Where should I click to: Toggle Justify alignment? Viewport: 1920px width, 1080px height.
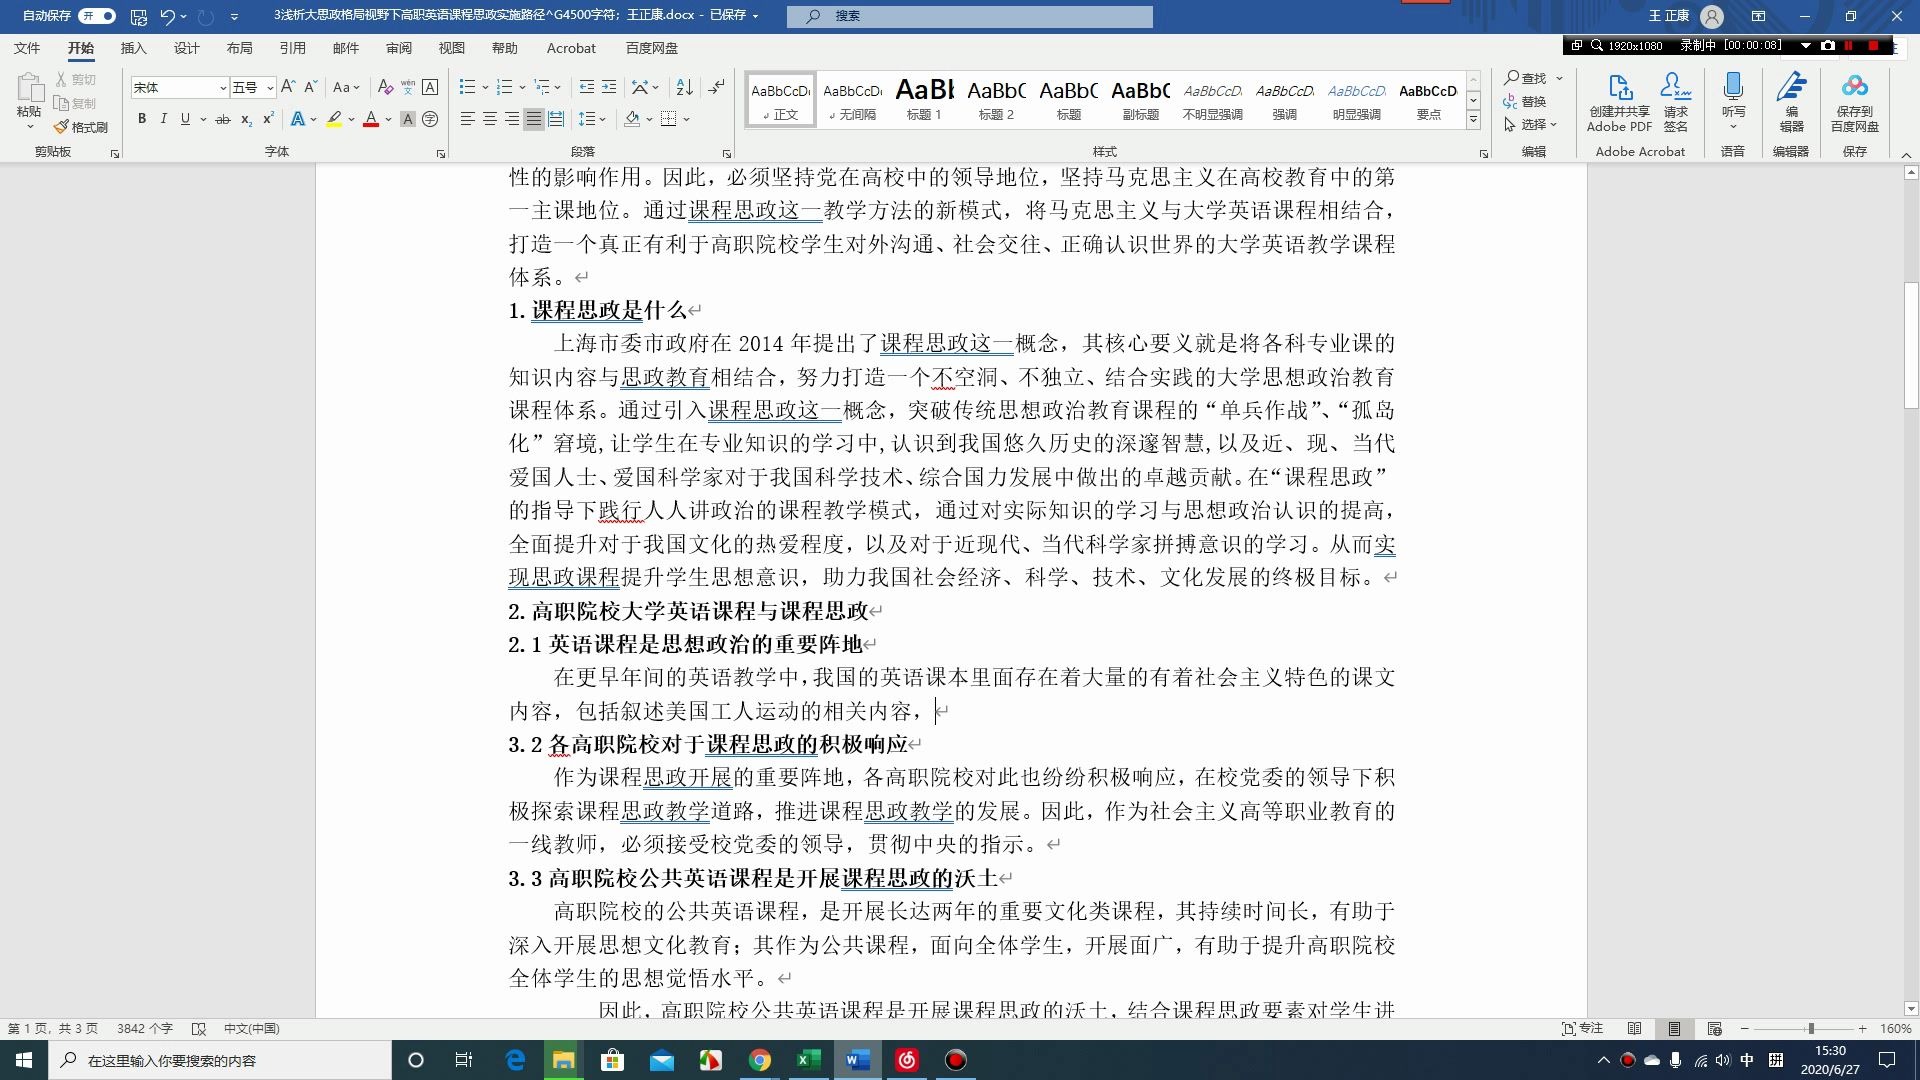click(534, 119)
